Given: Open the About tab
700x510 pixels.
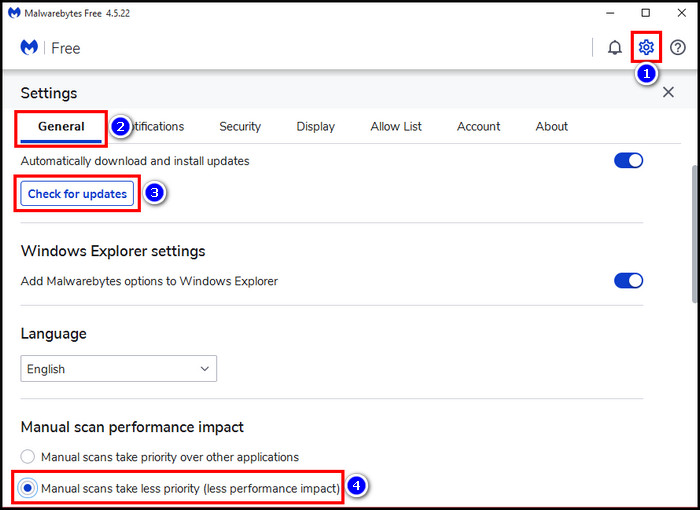Looking at the screenshot, I should pyautogui.click(x=552, y=127).
